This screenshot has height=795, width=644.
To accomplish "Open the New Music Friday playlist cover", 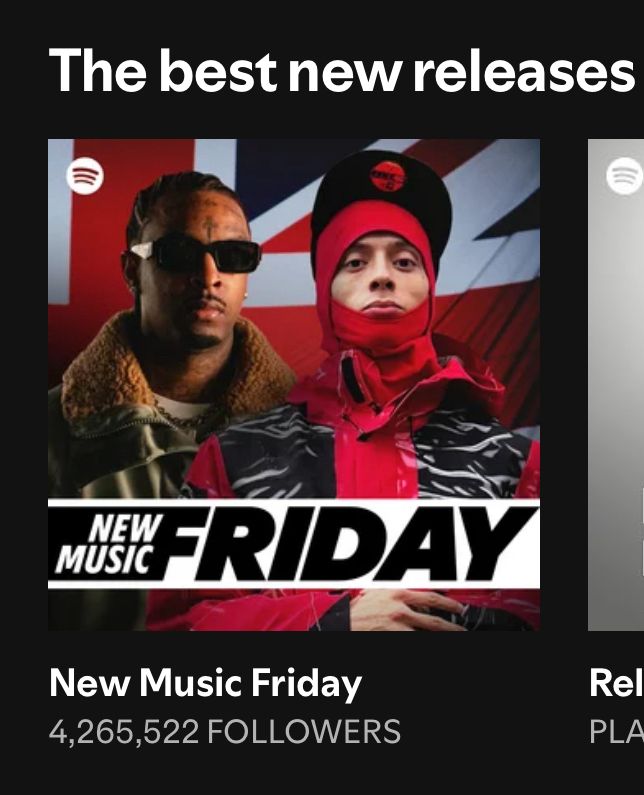I will click(x=294, y=385).
